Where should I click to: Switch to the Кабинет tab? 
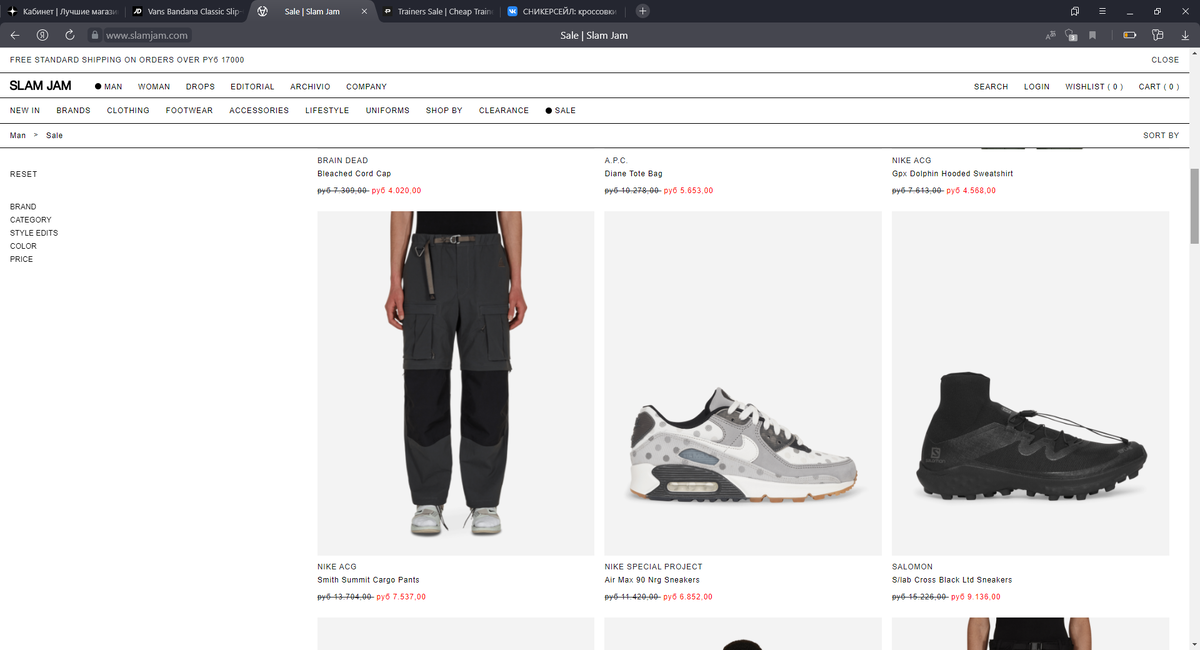point(63,11)
